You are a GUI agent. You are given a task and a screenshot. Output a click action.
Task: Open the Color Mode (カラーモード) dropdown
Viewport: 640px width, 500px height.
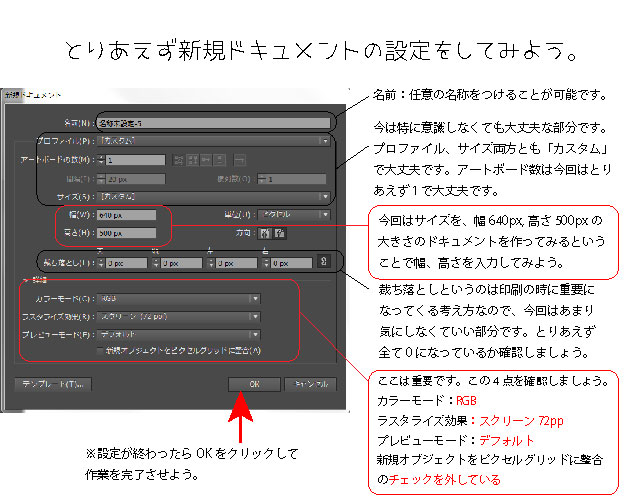pos(178,299)
